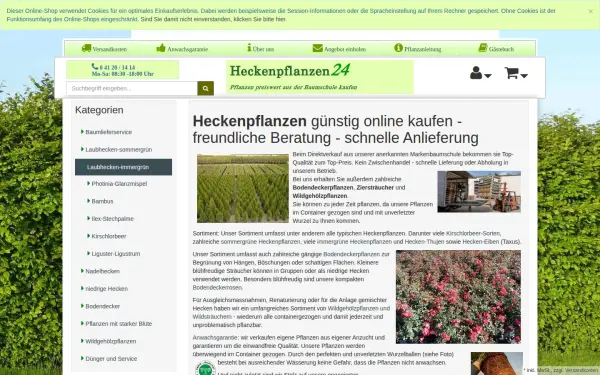
Task: Open Angebot einholen page
Action: pyautogui.click(x=345, y=49)
